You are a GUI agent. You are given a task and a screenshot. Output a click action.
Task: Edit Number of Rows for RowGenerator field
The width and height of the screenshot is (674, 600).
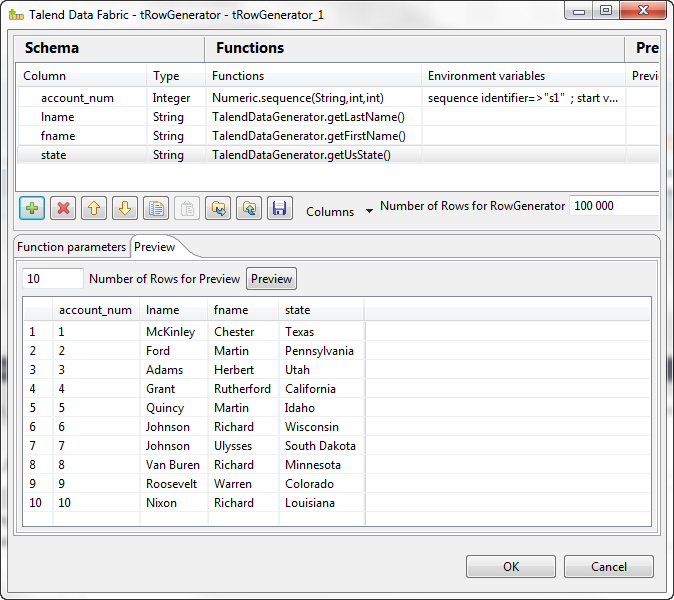click(x=614, y=206)
